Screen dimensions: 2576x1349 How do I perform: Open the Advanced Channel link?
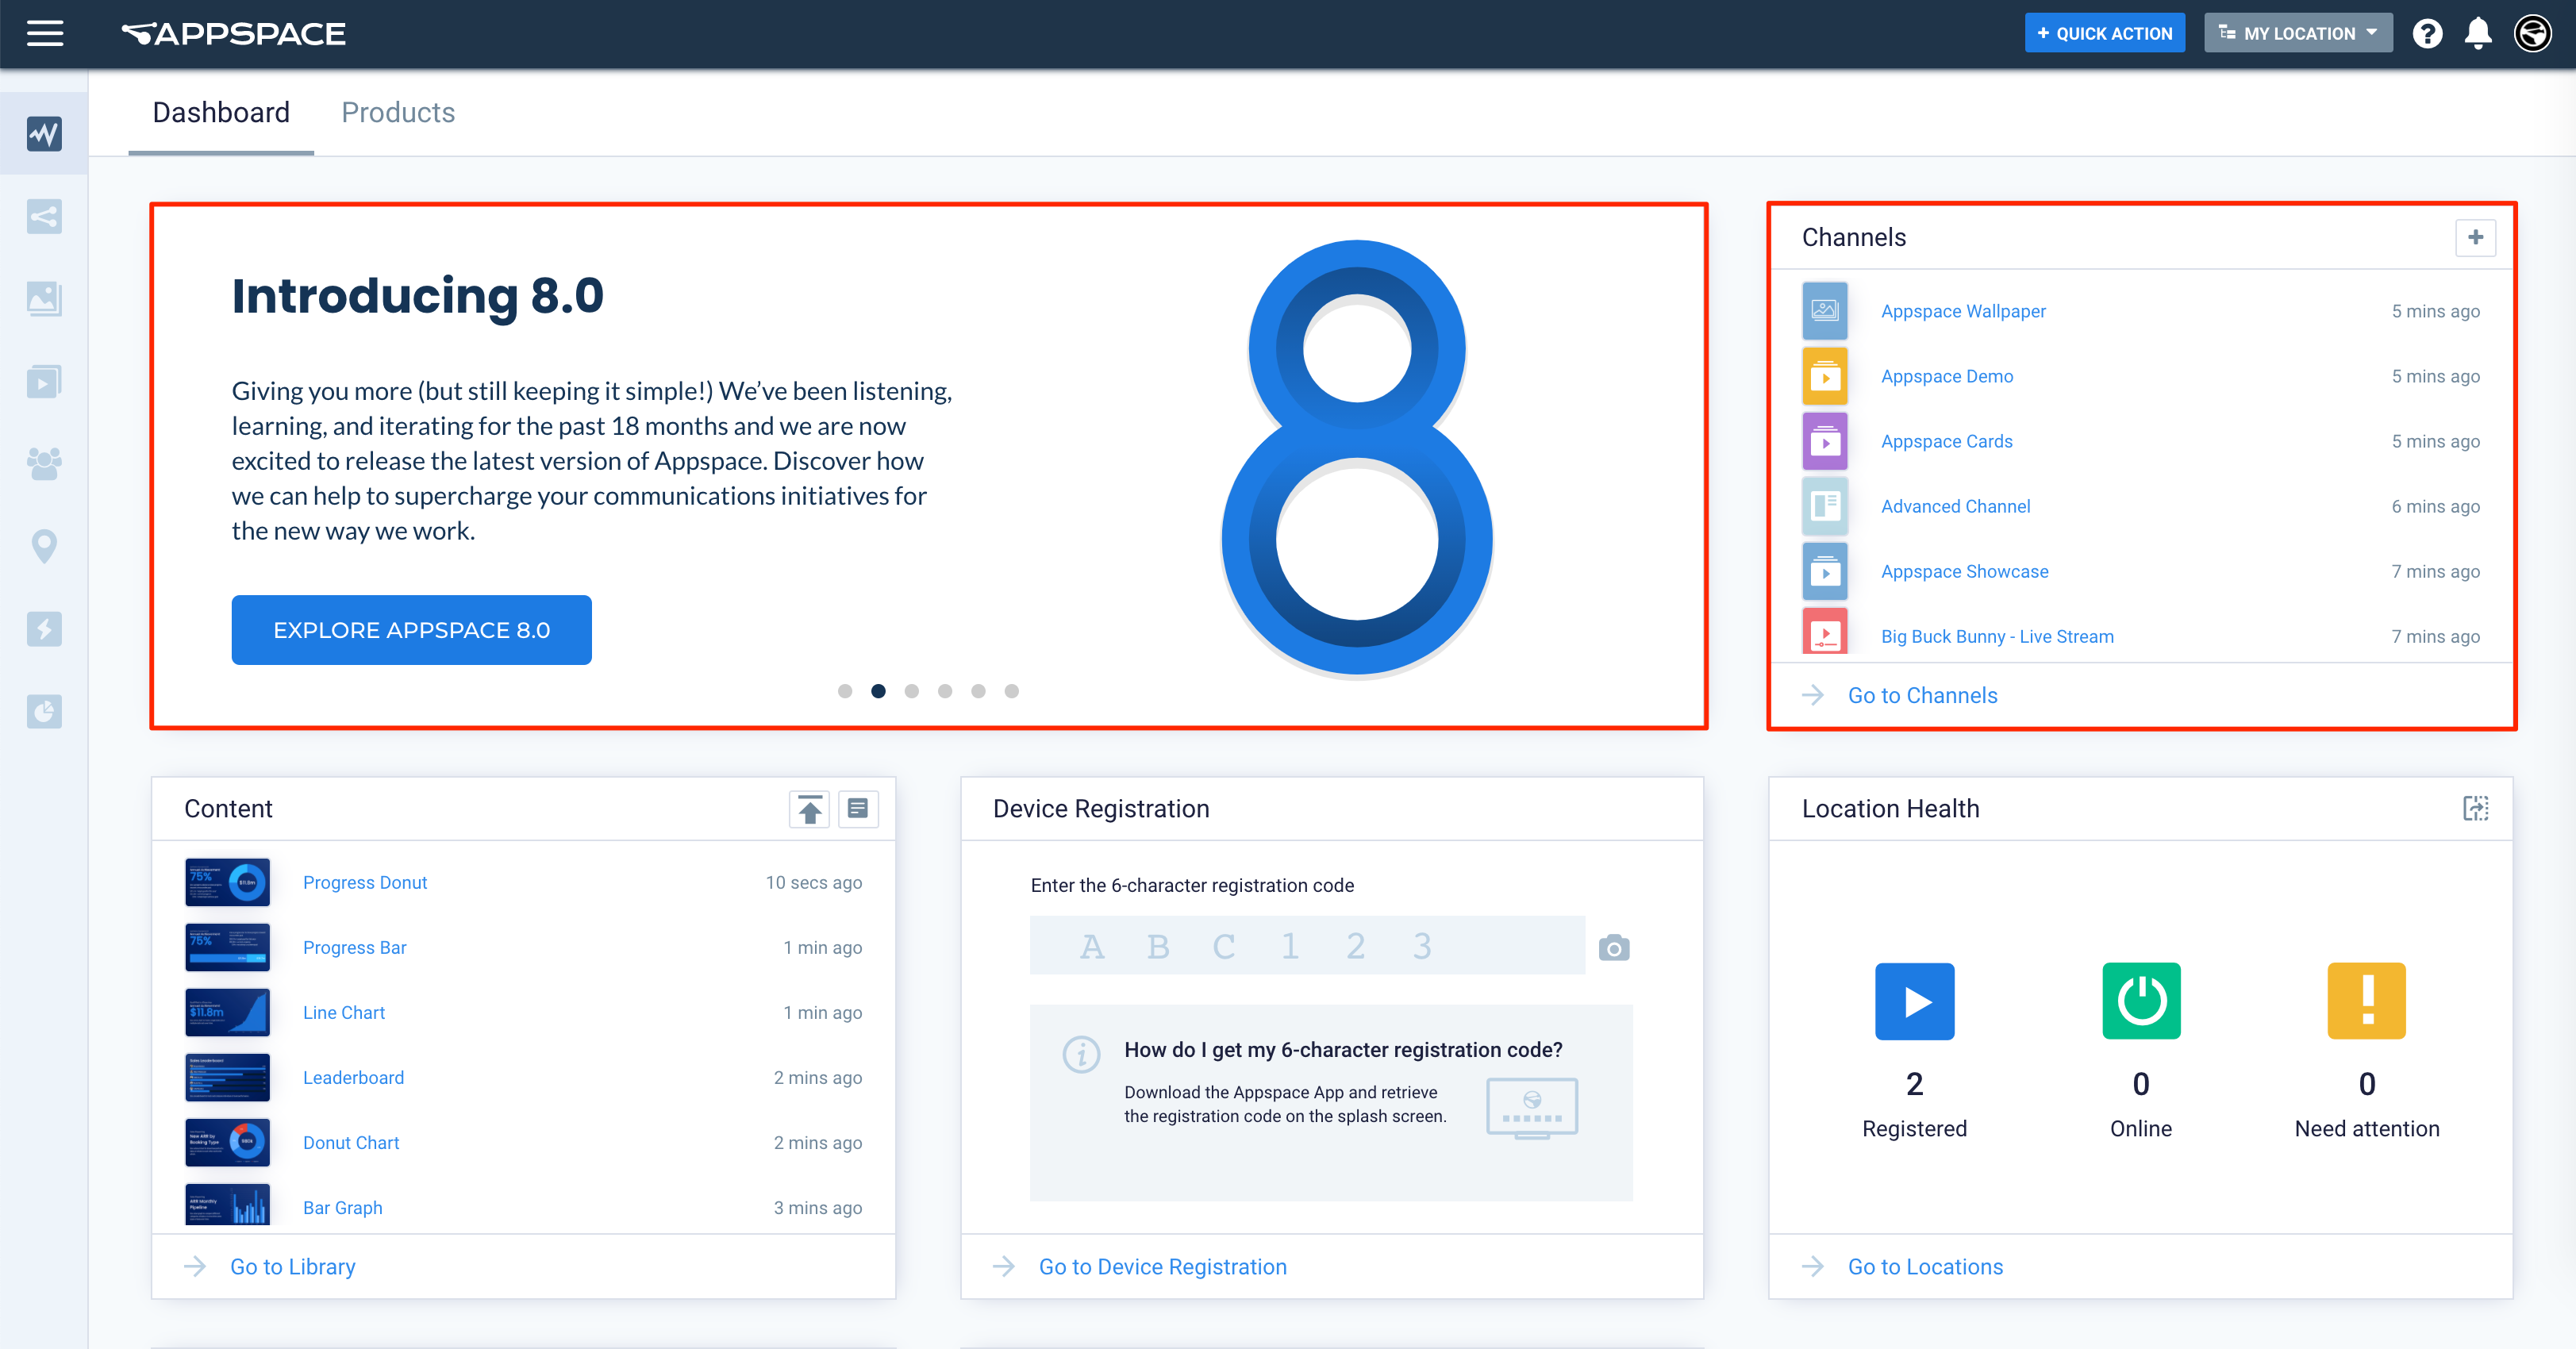(x=1955, y=506)
